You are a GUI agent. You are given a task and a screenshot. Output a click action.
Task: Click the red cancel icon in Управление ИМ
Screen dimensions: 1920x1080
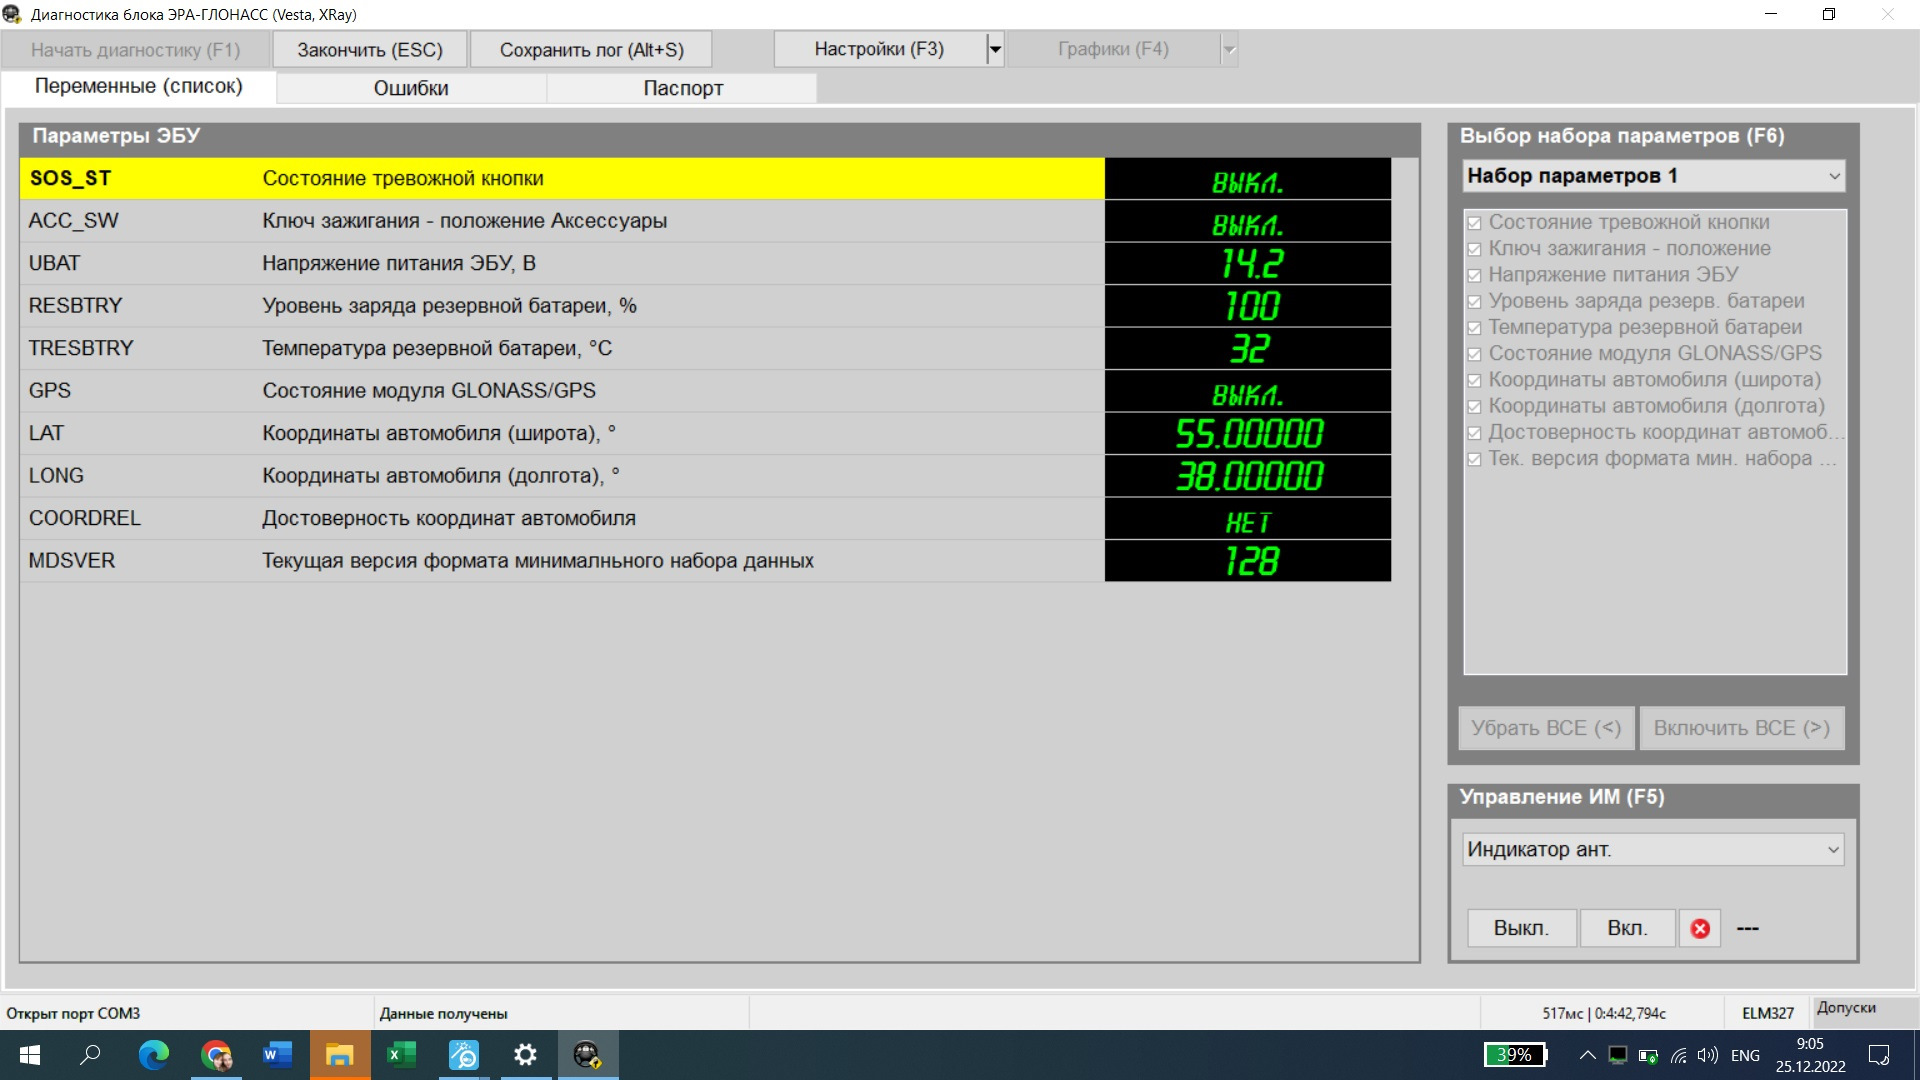click(x=1700, y=928)
